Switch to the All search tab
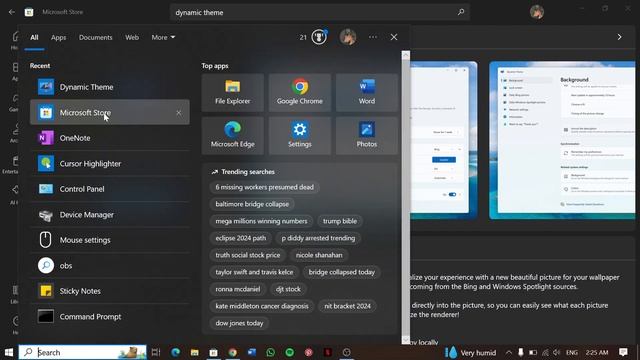Screen dimensions: 640x360 click(34, 37)
